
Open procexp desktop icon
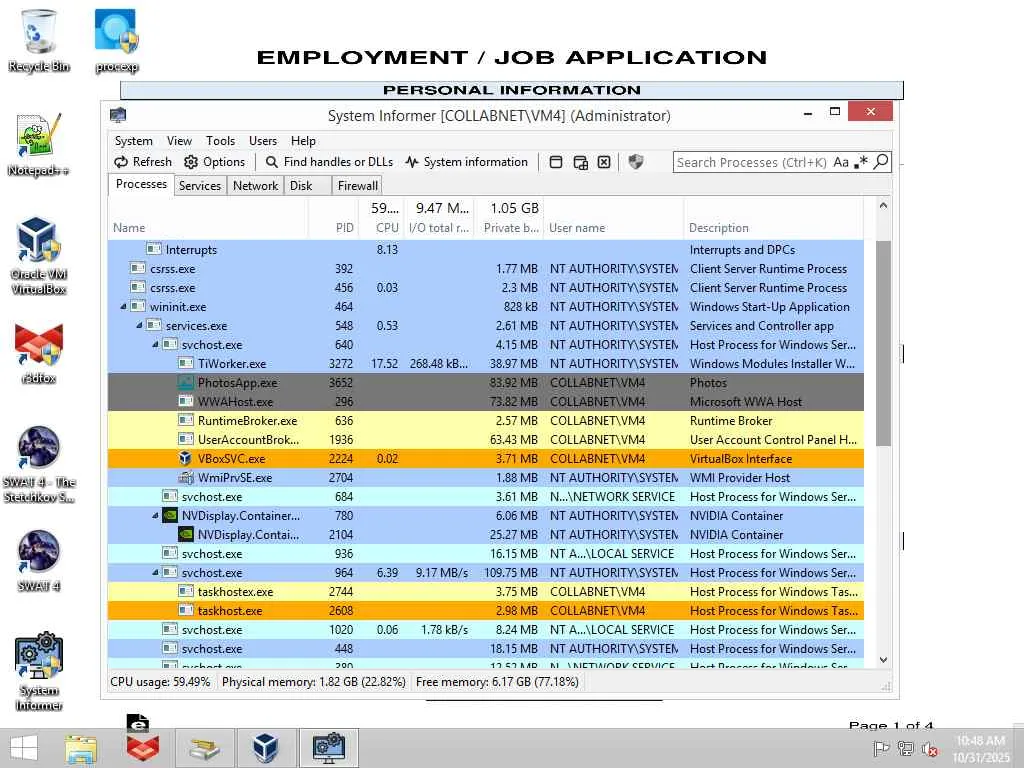[x=116, y=40]
